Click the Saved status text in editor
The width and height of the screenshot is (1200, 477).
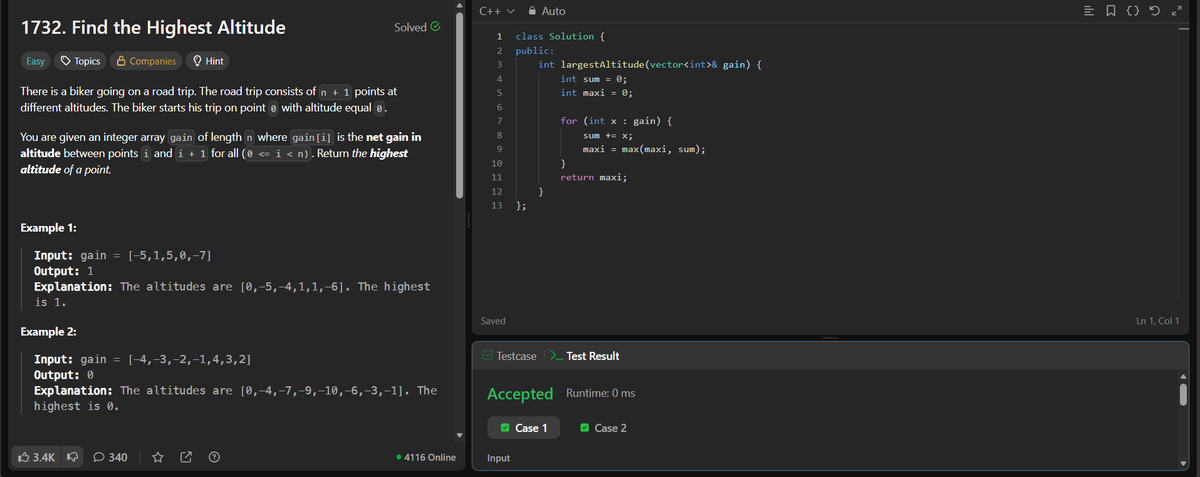pos(493,321)
